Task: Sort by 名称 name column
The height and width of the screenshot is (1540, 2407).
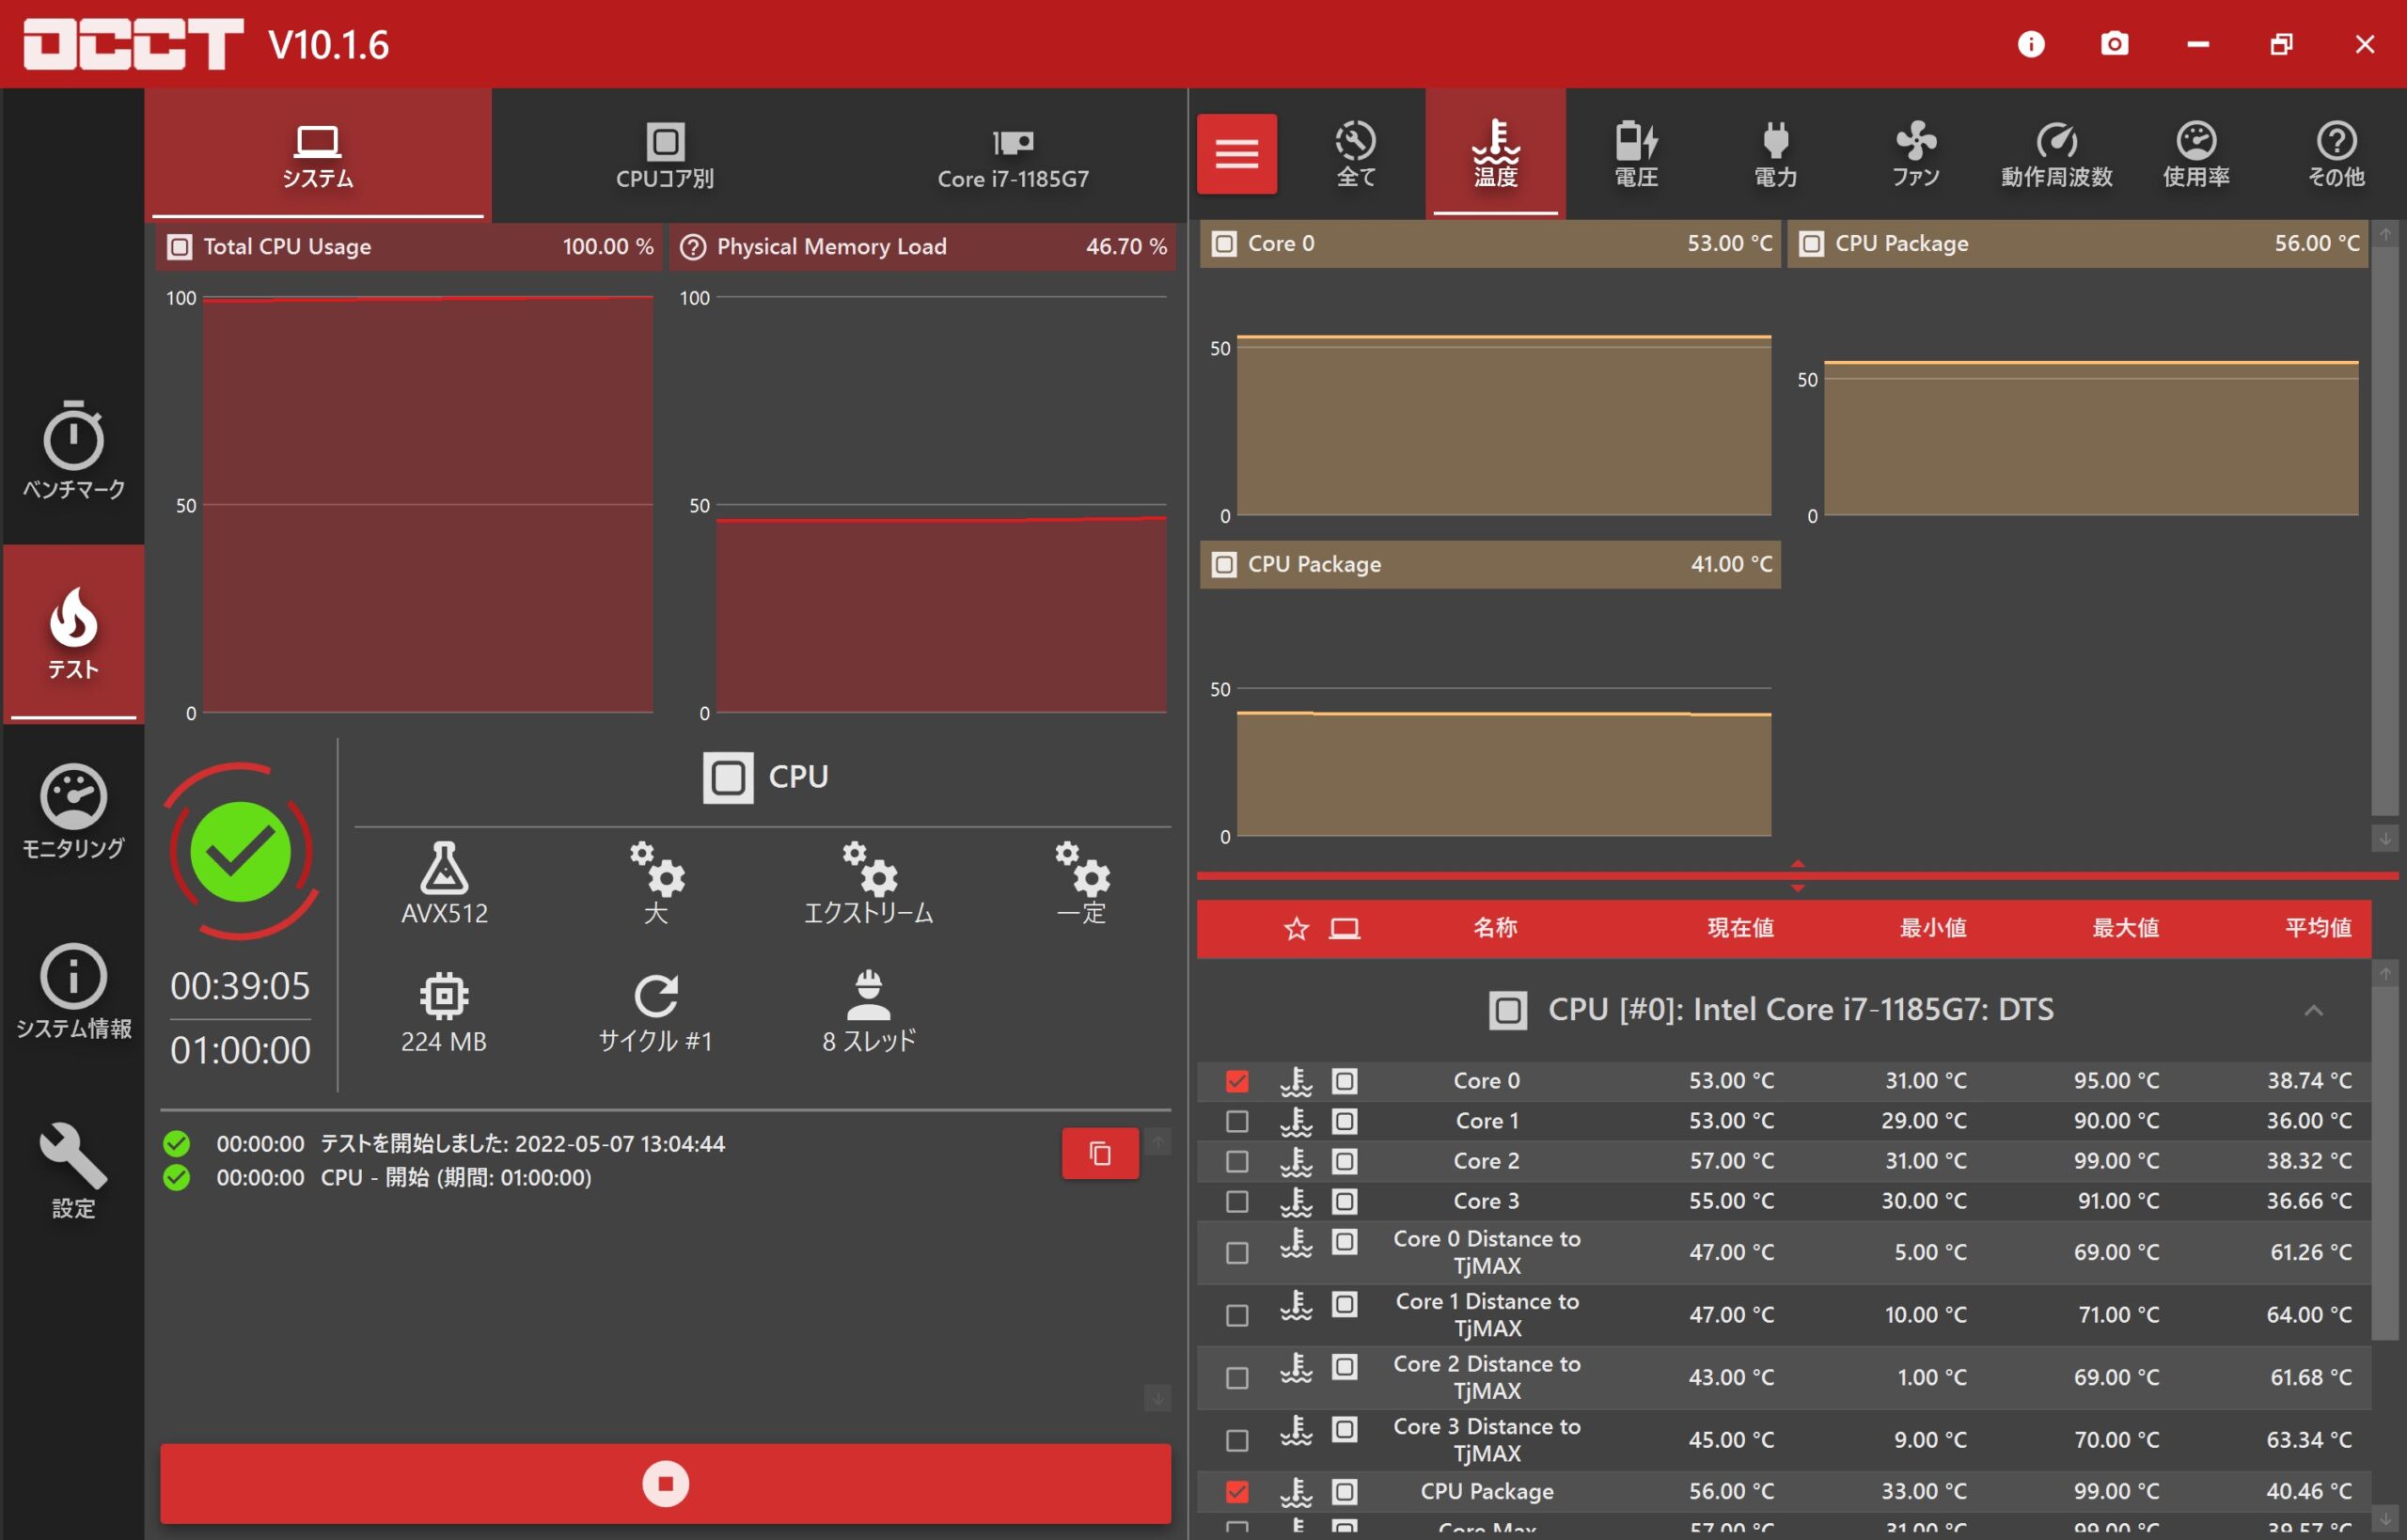Action: coord(1495,928)
